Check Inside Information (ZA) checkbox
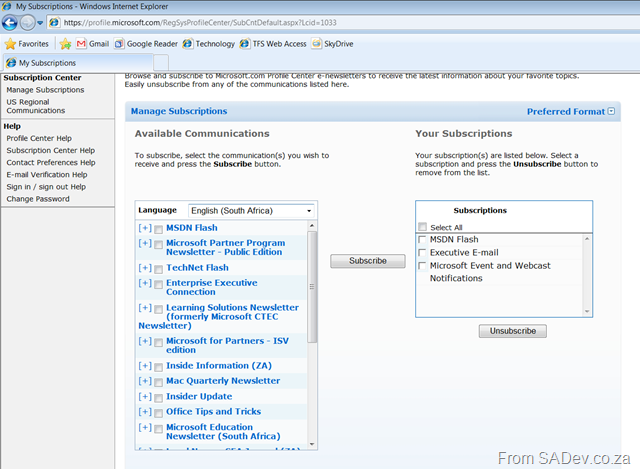Screen dimensions: 640x469 158,367
